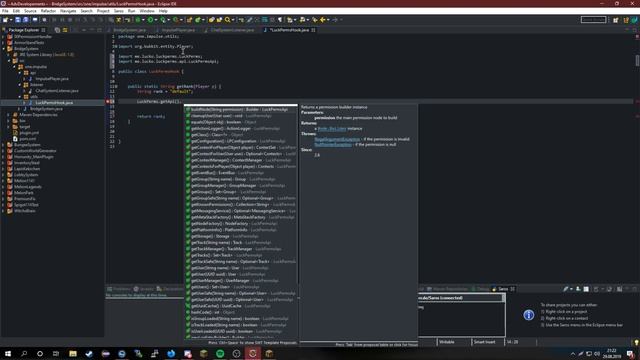Click the Save All toolbar icon
Image resolution: width=640 pixels, height=360 pixels.
coord(26,20)
